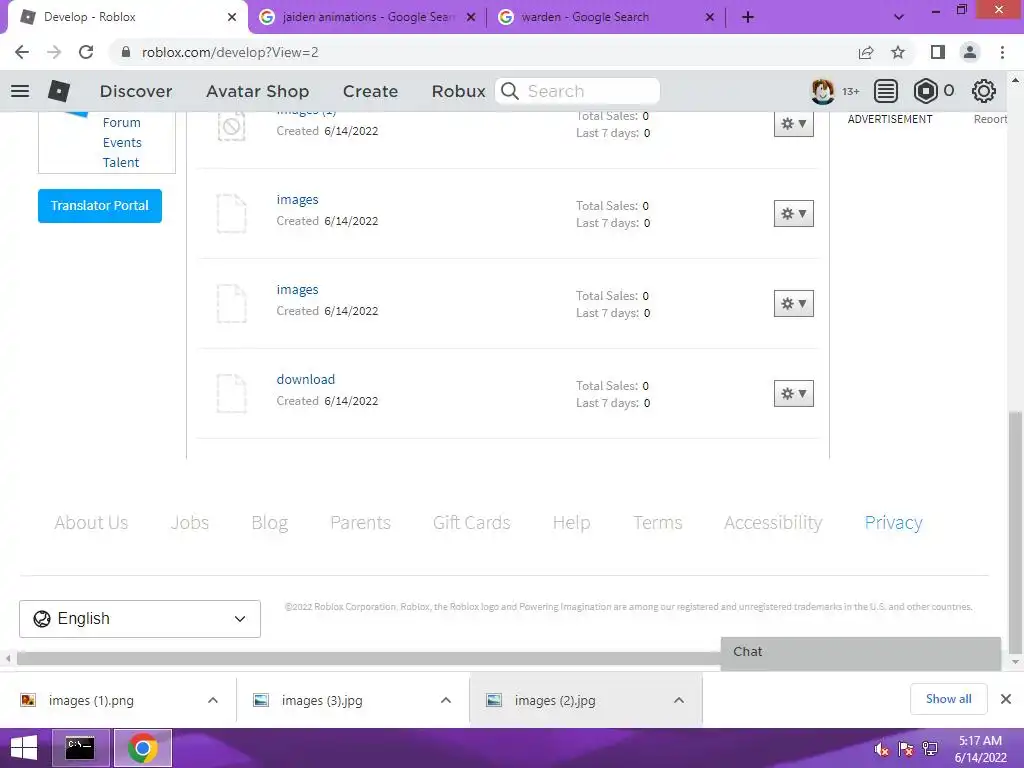This screenshot has width=1024, height=768.
Task: Open gear dropdown for download item
Action: [x=793, y=394]
